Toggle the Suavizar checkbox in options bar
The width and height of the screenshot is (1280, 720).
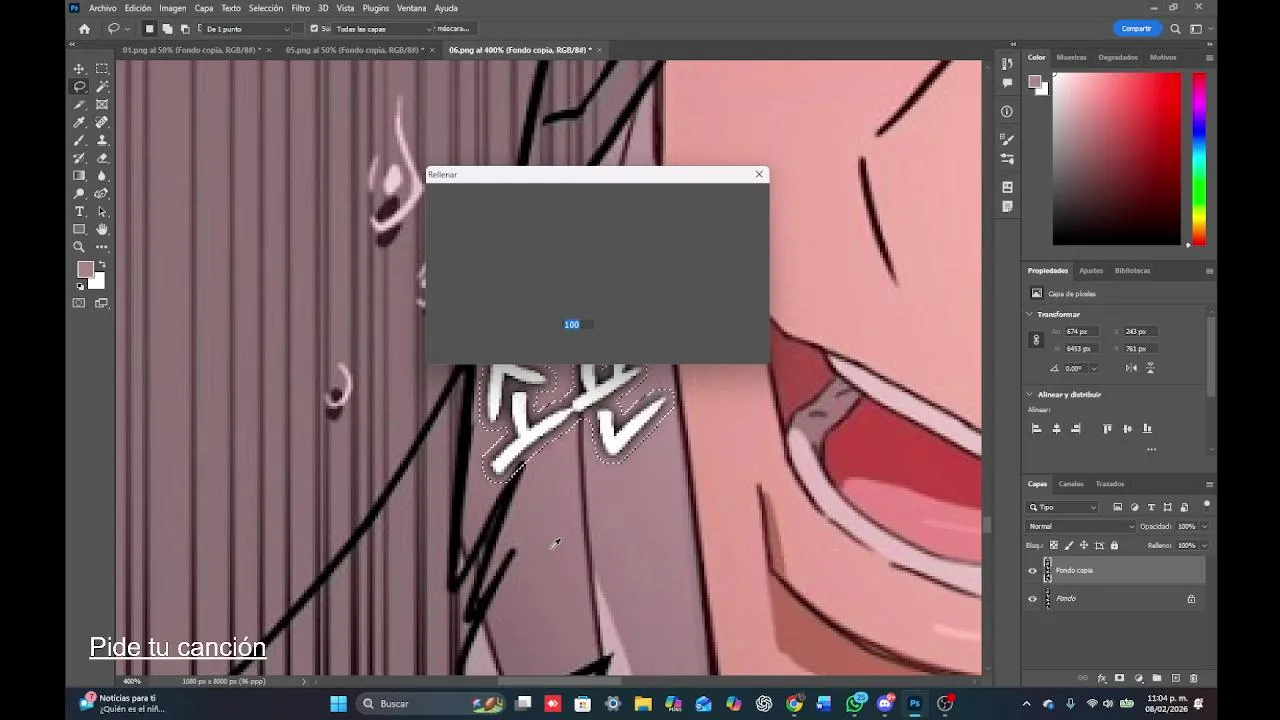(314, 29)
